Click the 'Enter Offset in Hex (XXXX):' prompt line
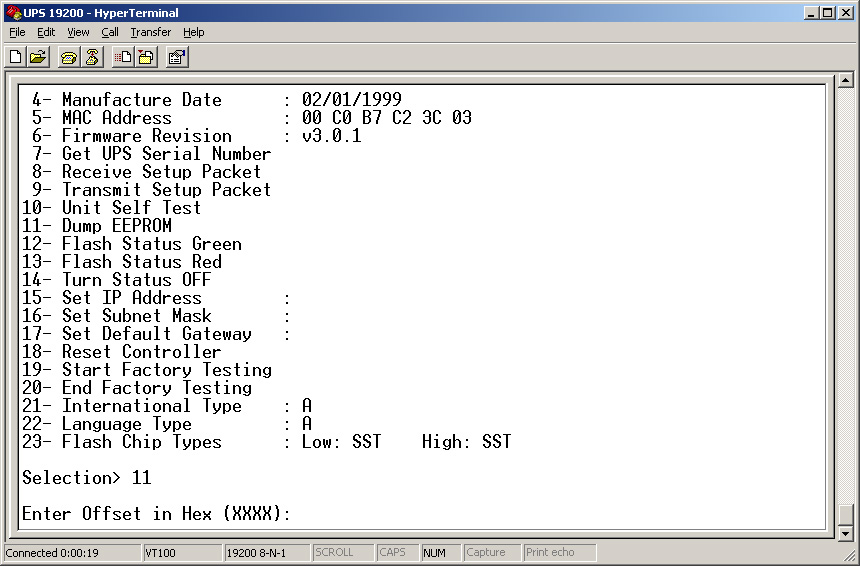 pyautogui.click(x=156, y=514)
